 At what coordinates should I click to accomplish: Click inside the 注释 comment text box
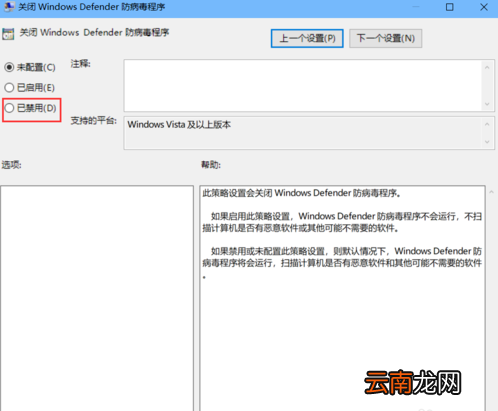303,86
